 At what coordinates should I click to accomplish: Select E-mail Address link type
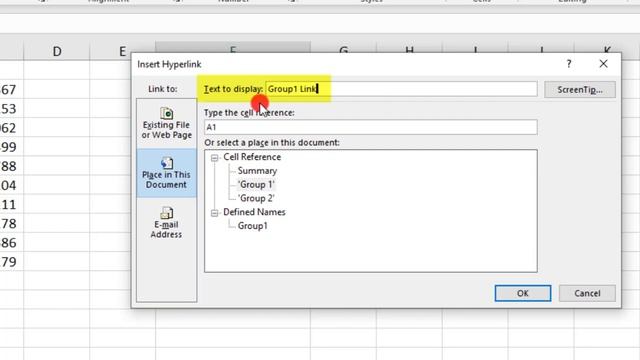tap(167, 223)
